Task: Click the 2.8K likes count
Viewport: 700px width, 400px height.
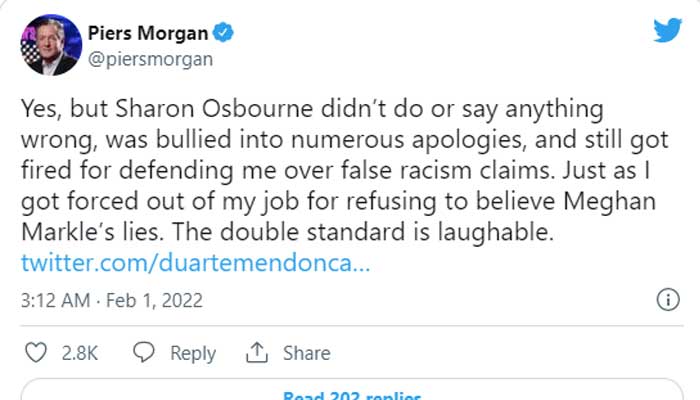Action: (x=81, y=353)
